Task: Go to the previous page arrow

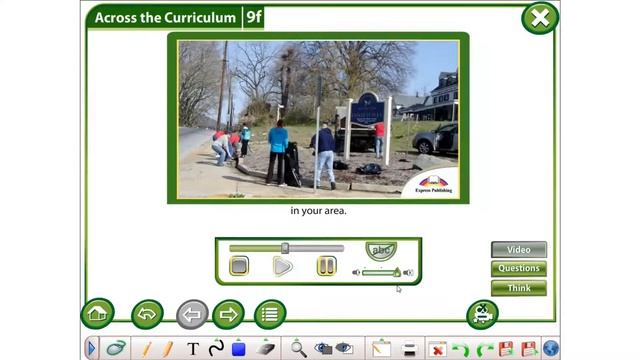Action: [192, 314]
